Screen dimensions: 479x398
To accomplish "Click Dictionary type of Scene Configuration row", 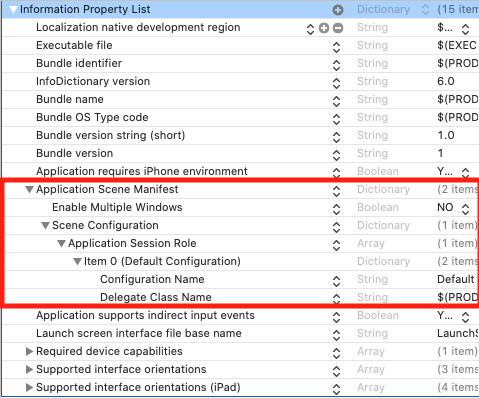I will pyautogui.click(x=383, y=226).
